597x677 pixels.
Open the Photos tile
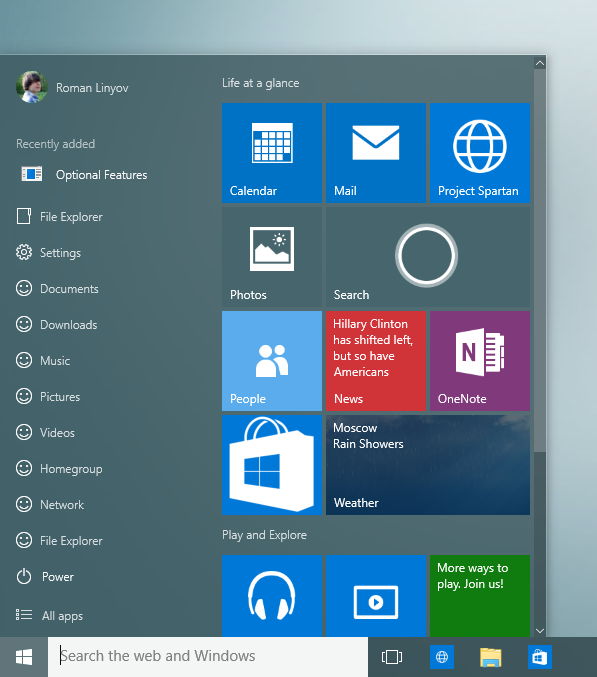pyautogui.click(x=272, y=257)
